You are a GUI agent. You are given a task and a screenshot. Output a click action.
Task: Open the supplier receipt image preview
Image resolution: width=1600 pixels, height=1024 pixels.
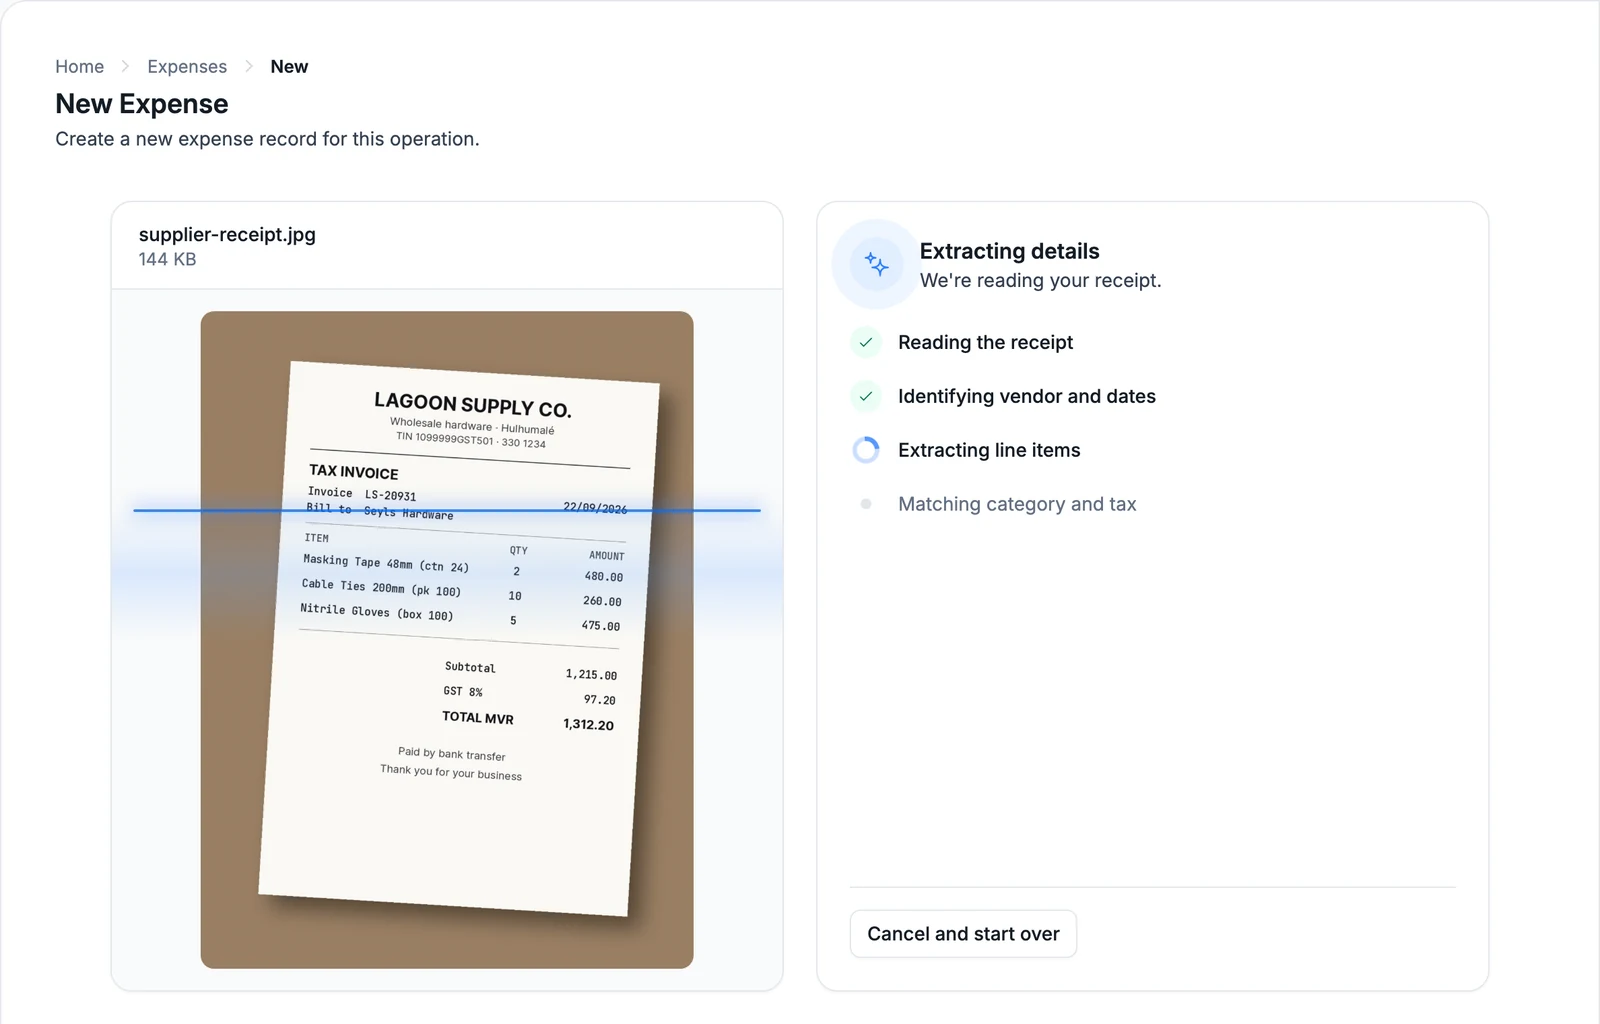click(x=447, y=640)
